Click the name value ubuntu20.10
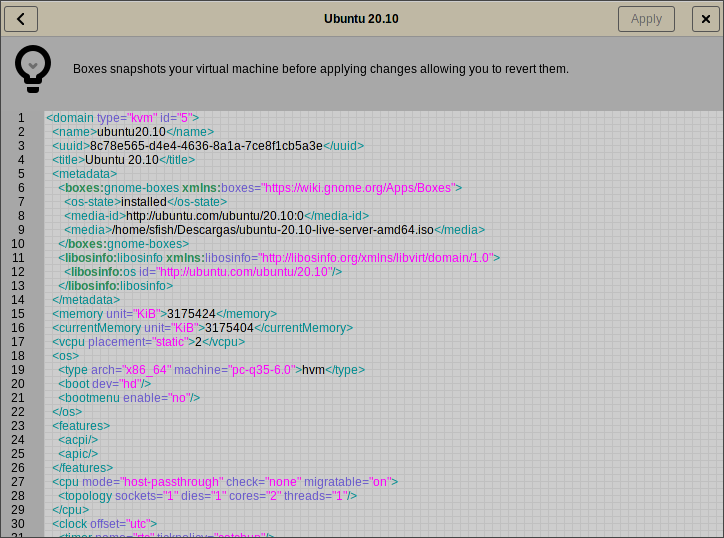 [131, 132]
